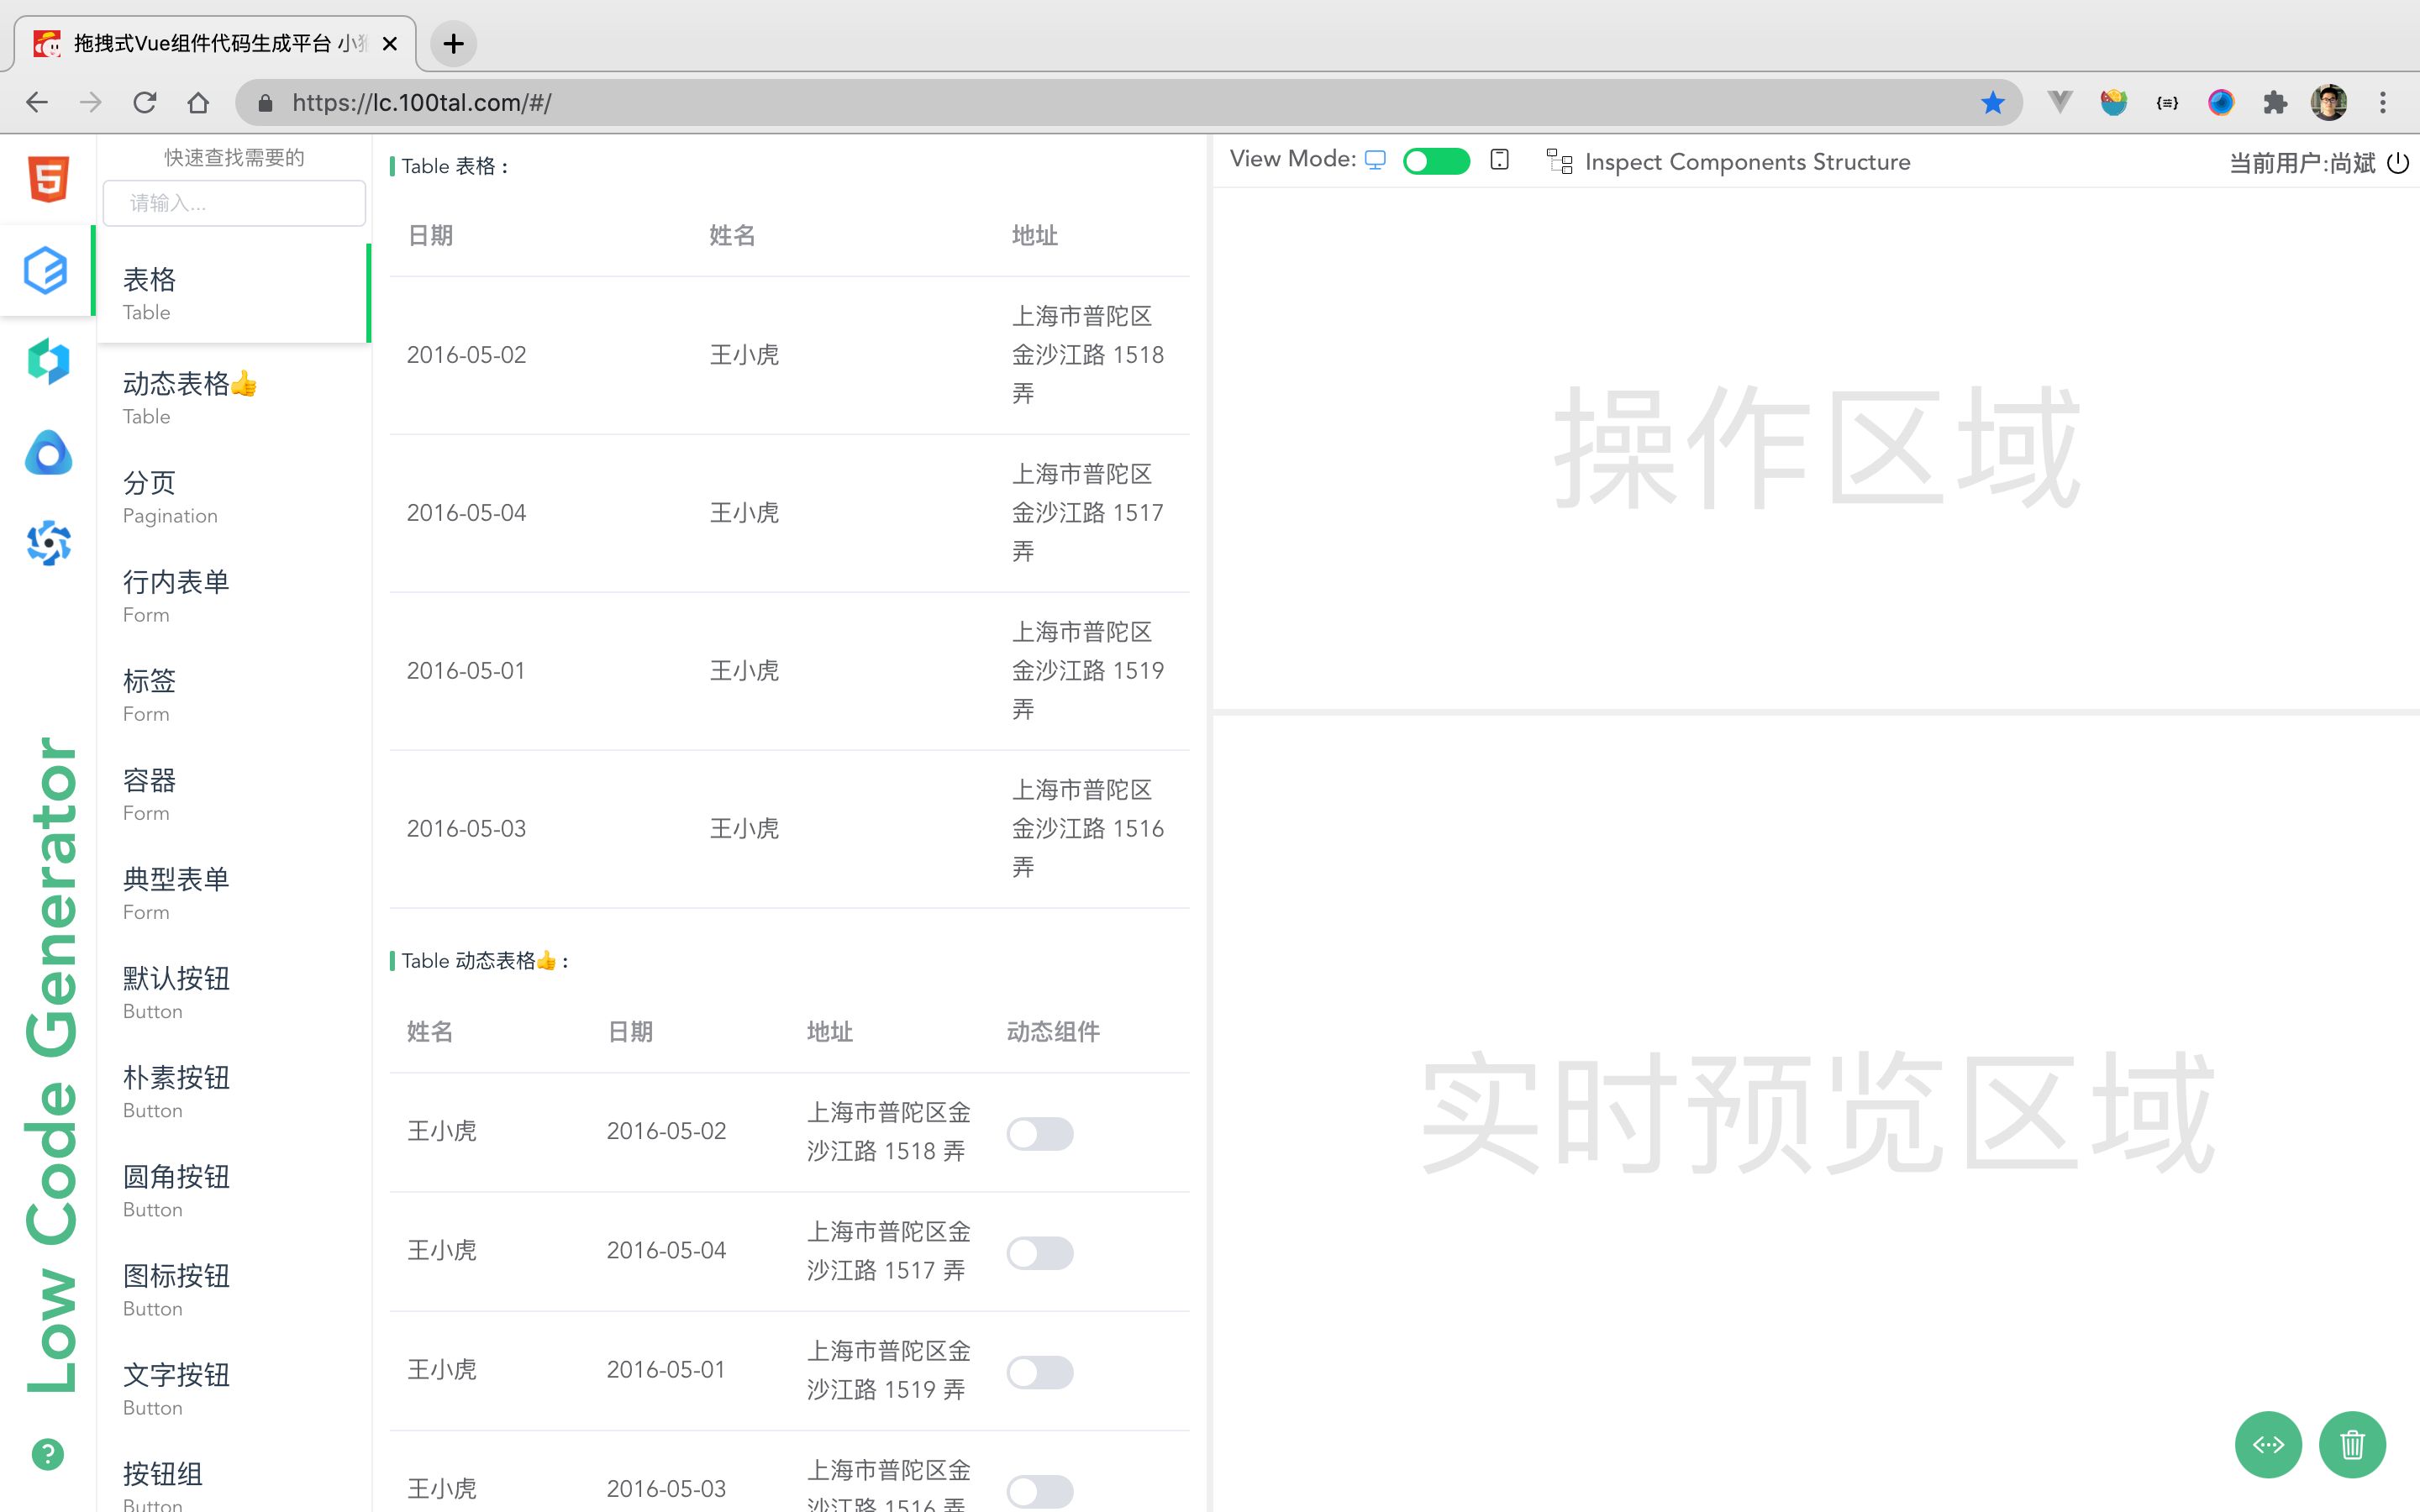Click the green trash clear button
Image resolution: width=2420 pixels, height=1512 pixels.
click(2352, 1444)
